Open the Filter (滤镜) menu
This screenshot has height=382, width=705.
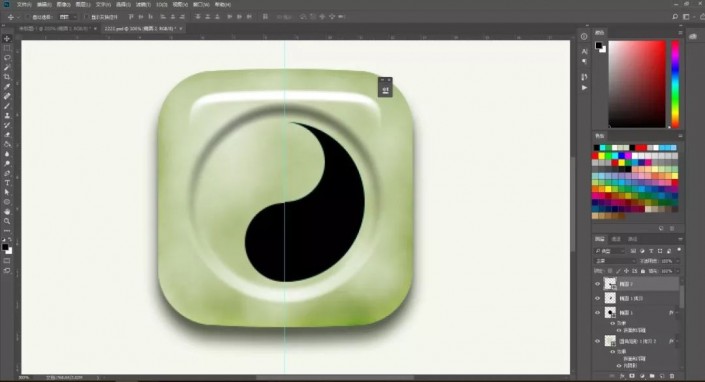(143, 4)
